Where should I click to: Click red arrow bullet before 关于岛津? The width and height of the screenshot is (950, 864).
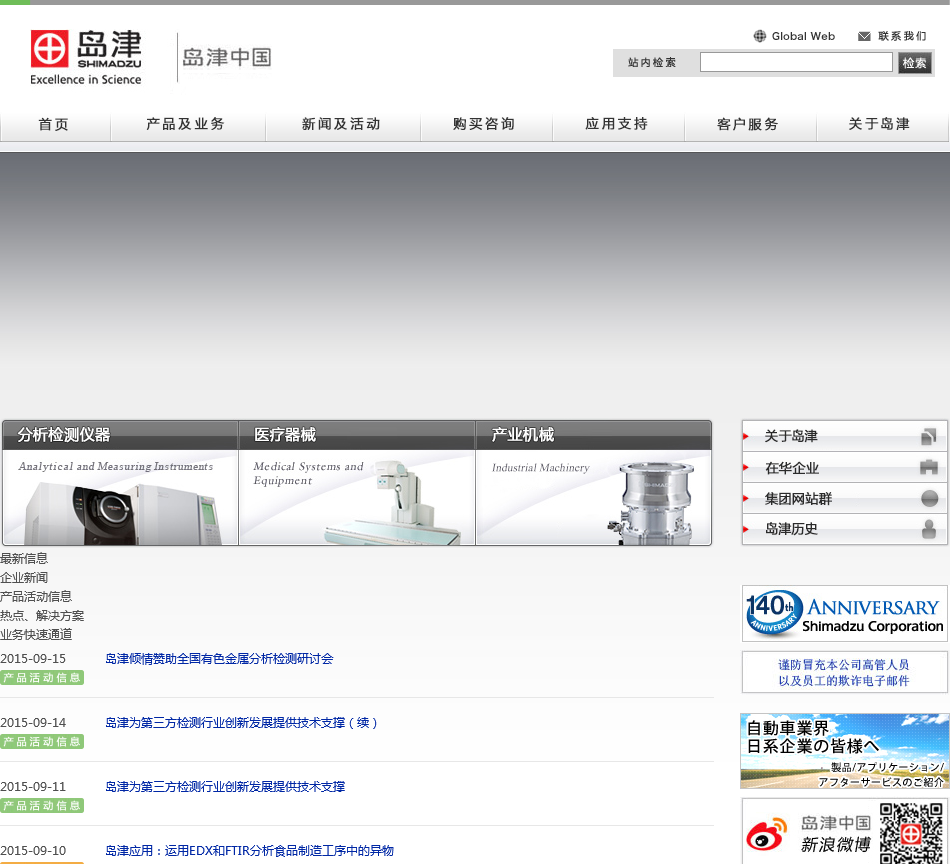point(746,436)
